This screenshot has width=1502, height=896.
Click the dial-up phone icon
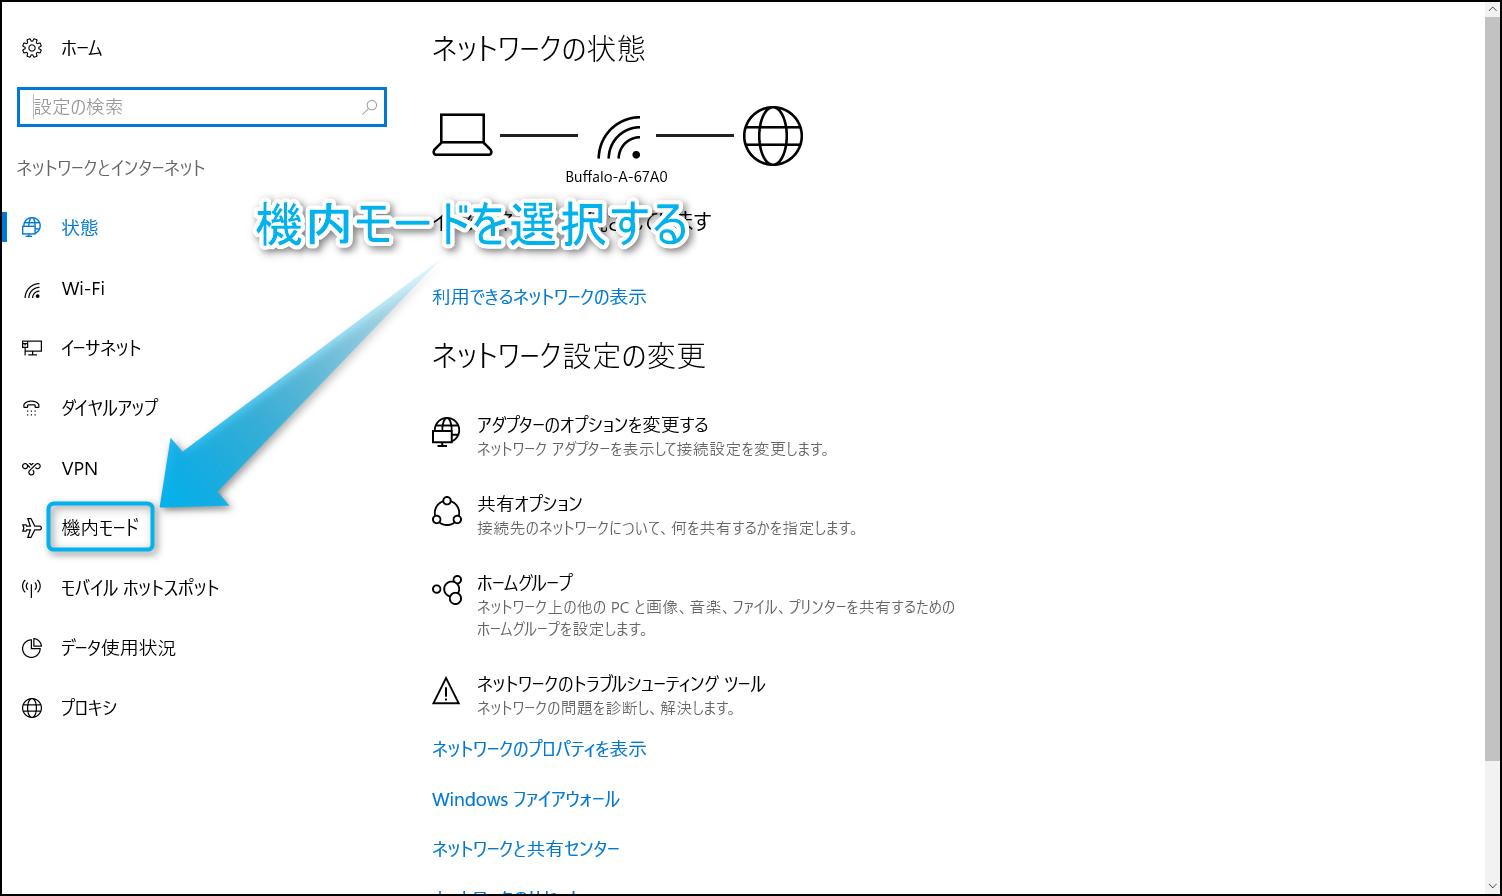pyautogui.click(x=32, y=408)
